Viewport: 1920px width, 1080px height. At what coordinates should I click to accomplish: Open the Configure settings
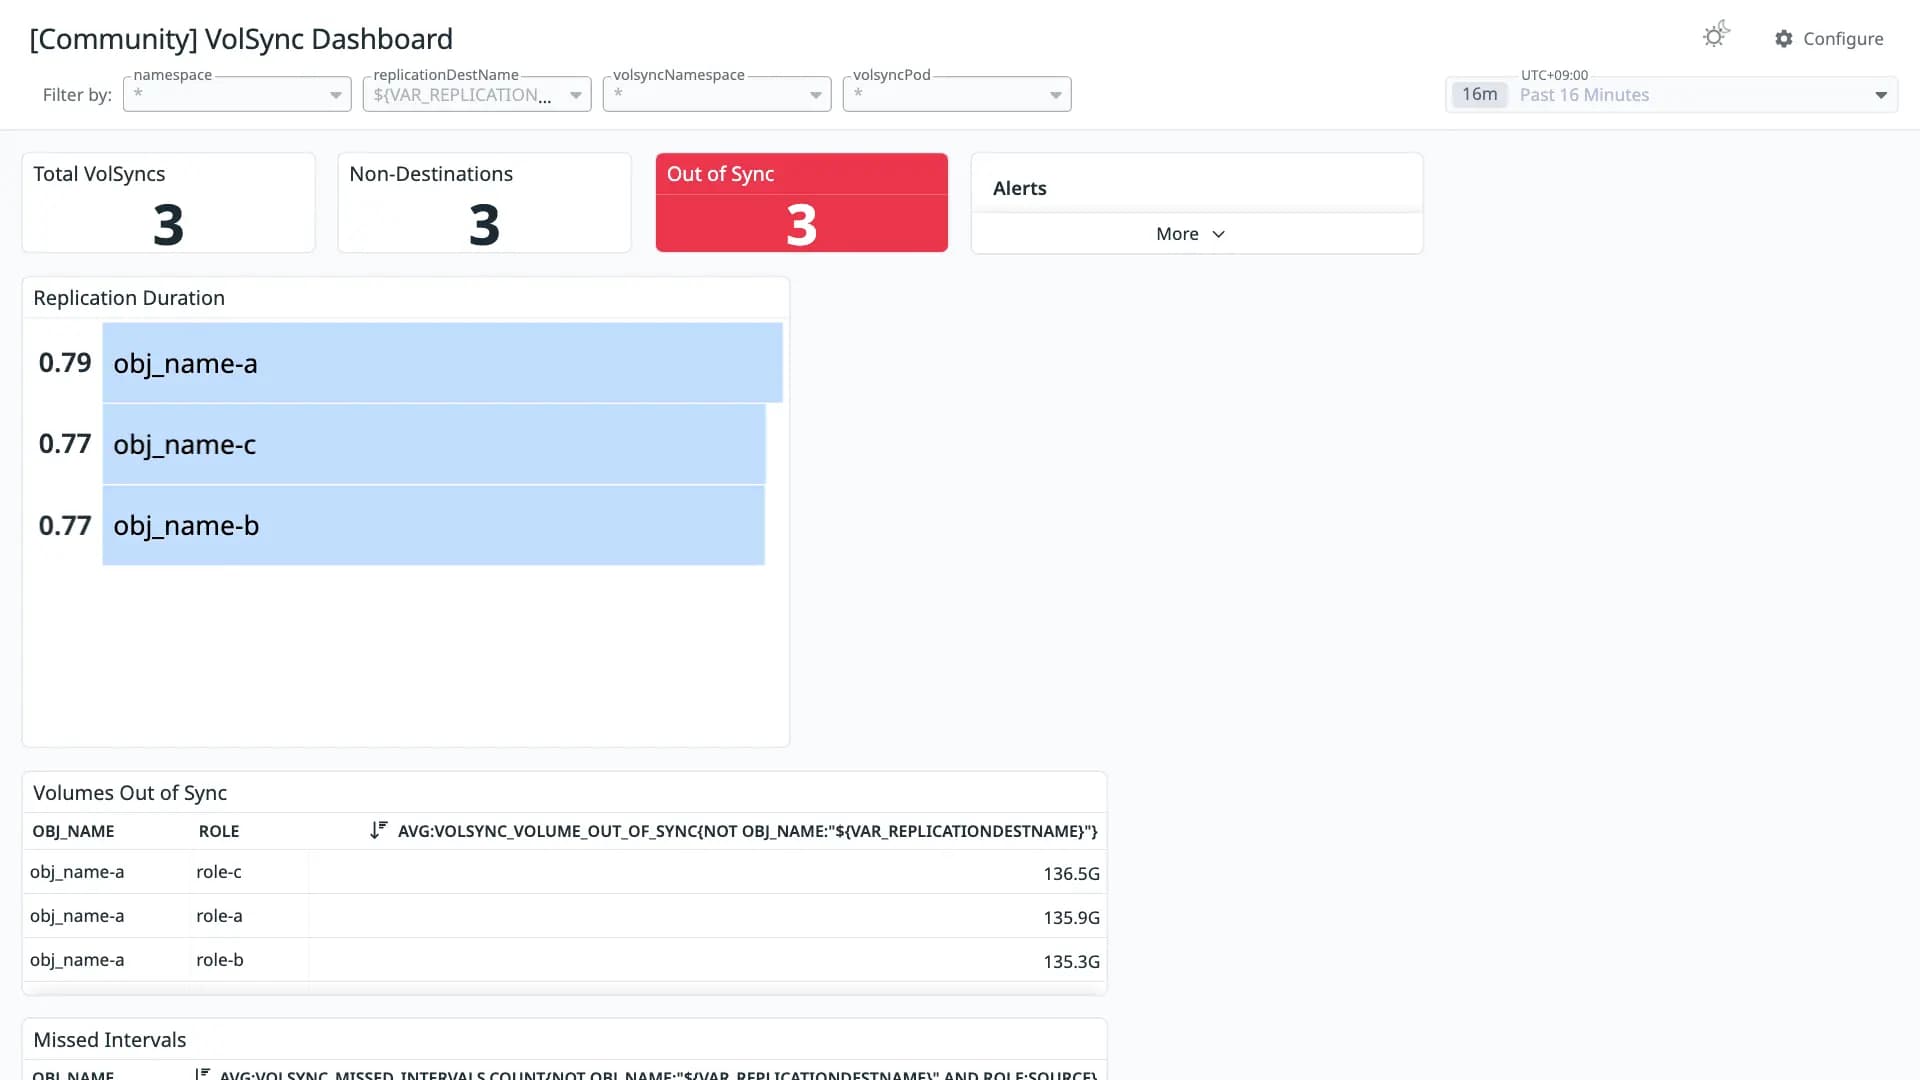(1829, 39)
